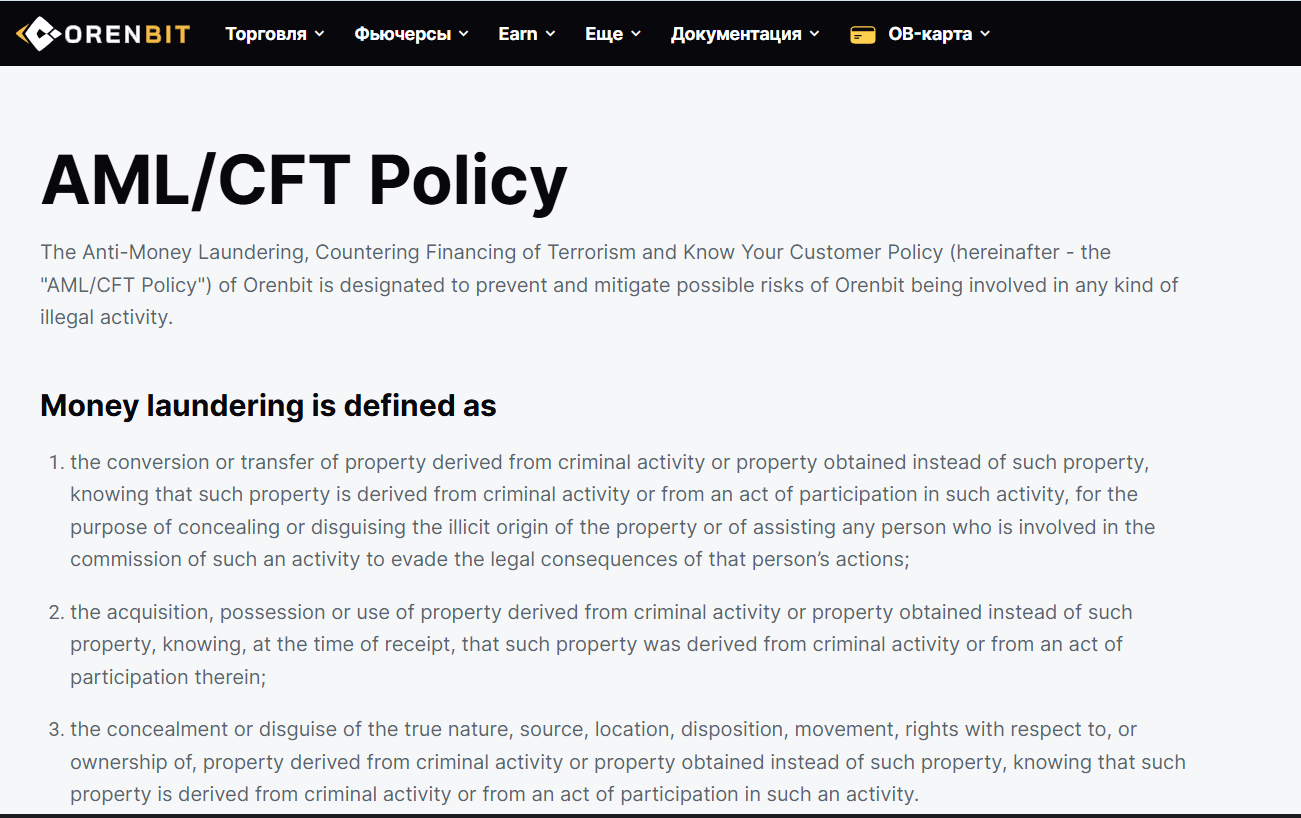Open the Документация menu
The image size is (1301, 818).
[745, 34]
